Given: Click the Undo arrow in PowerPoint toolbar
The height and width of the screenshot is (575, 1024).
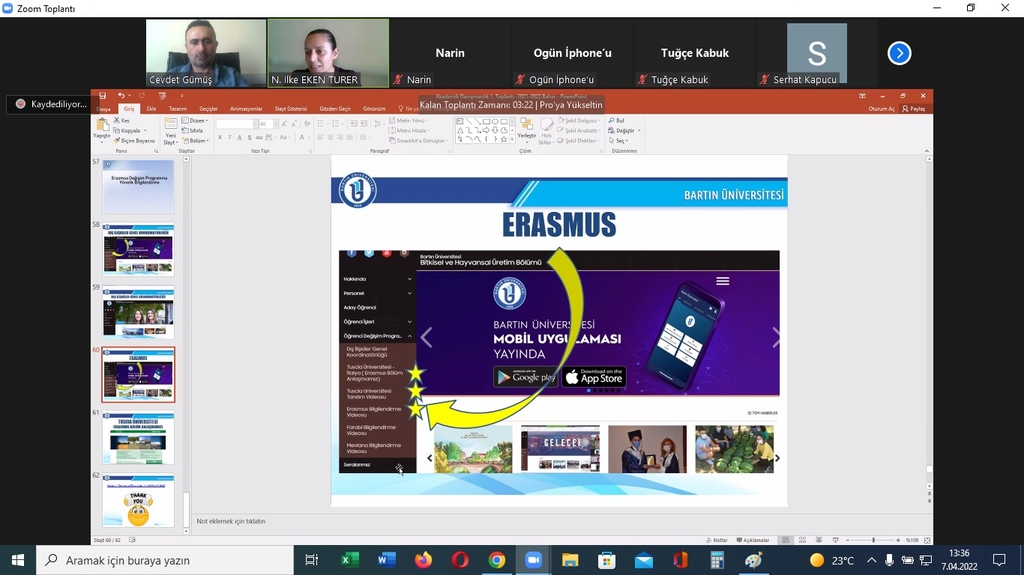Looking at the screenshot, I should [121, 95].
